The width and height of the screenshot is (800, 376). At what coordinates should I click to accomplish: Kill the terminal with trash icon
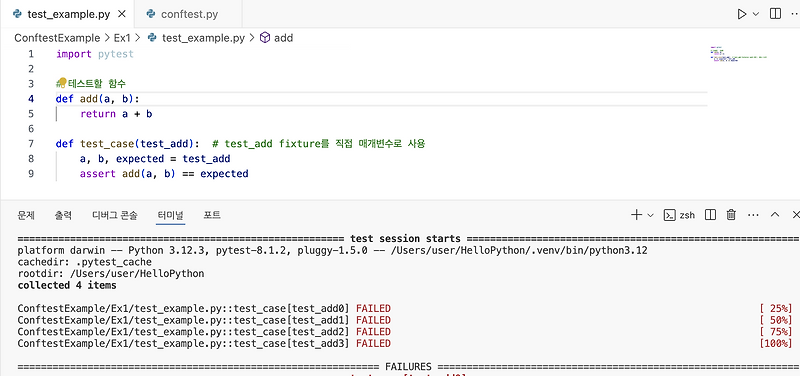pos(731,215)
